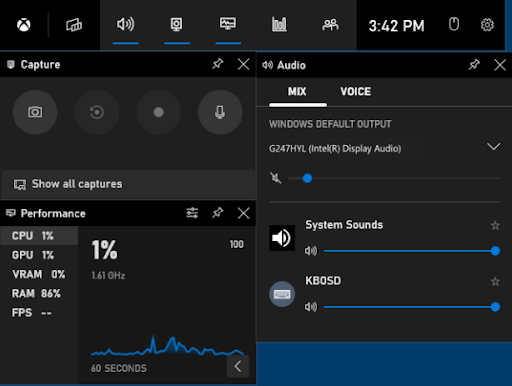Expand the default output device dropdown
Screen dimensions: 512x386
(494, 147)
